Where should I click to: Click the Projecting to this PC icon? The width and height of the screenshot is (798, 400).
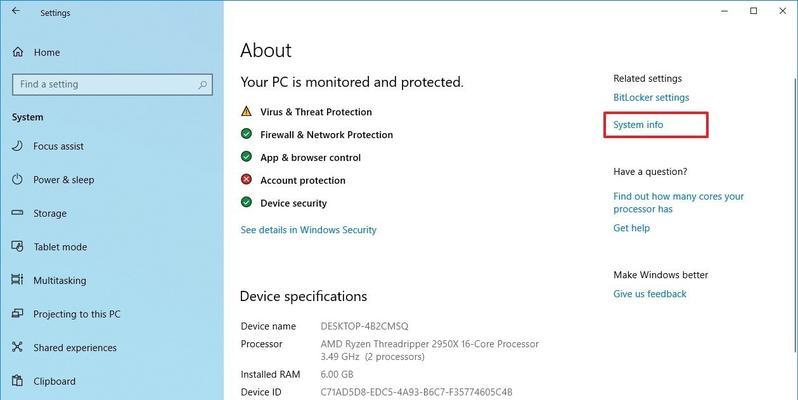(17, 313)
